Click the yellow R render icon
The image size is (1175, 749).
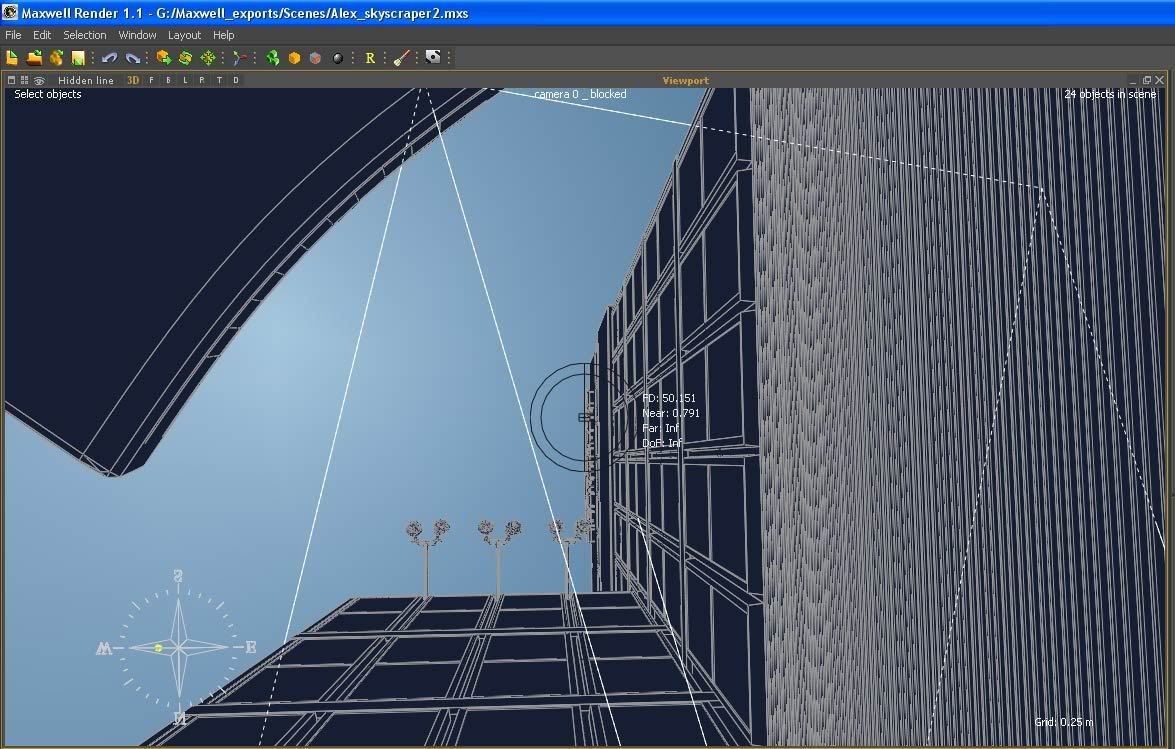coord(370,58)
